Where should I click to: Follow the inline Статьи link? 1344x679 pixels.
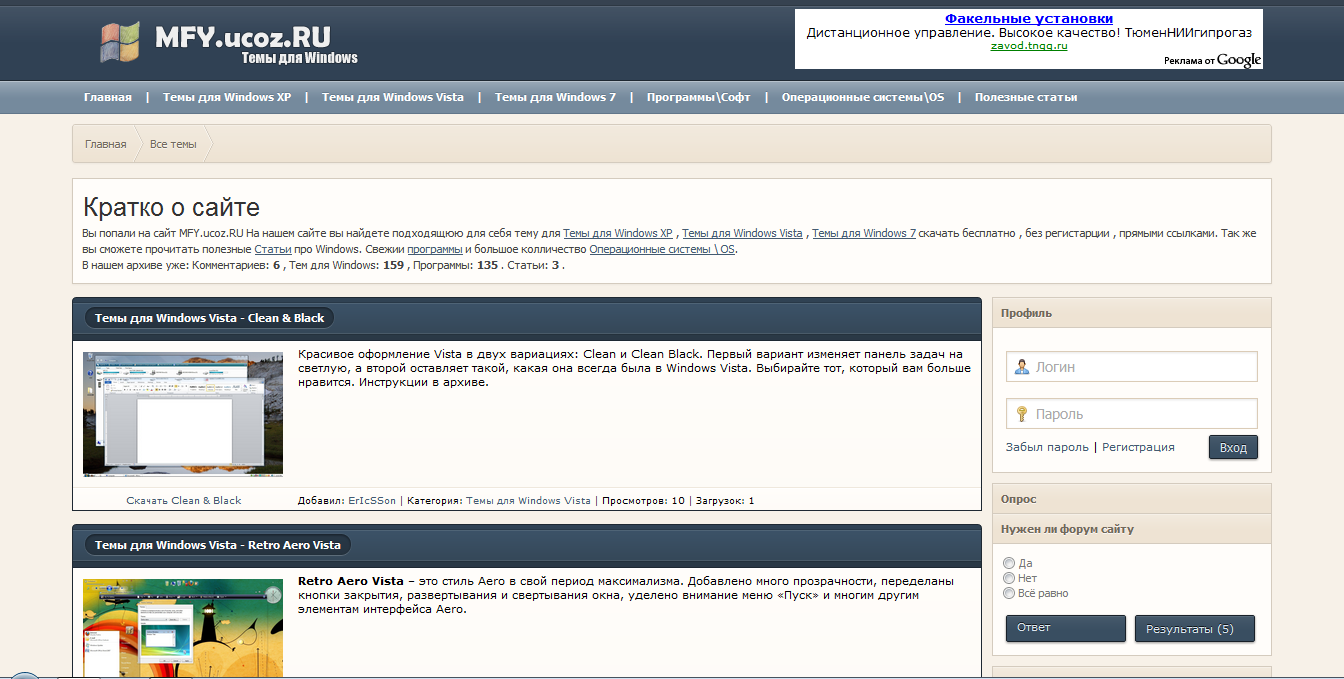(273, 249)
